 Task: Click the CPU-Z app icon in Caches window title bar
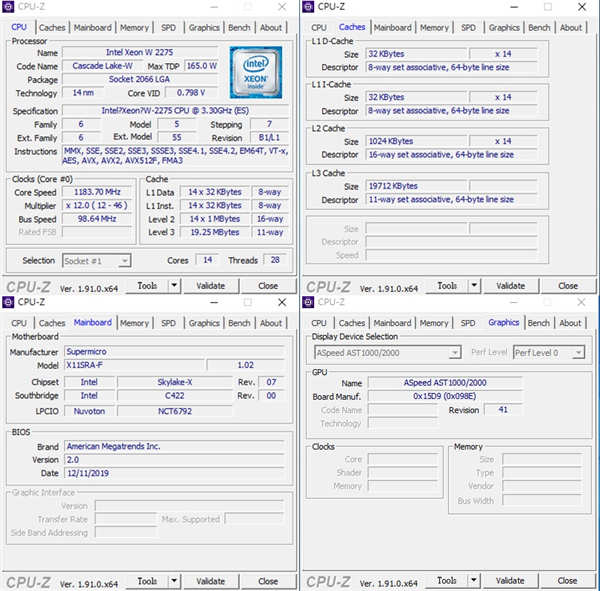point(308,7)
